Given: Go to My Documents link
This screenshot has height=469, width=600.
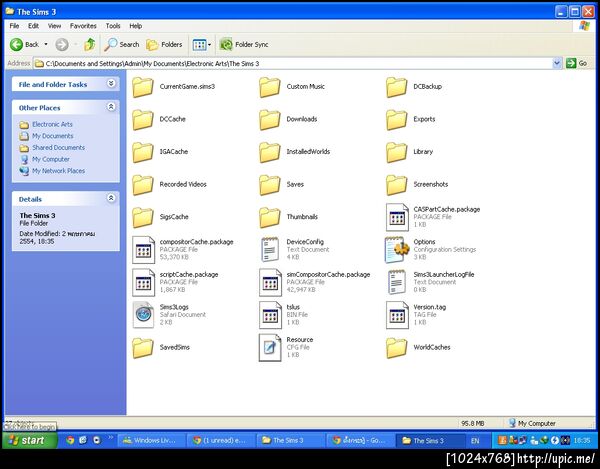Looking at the screenshot, I should coord(52,136).
